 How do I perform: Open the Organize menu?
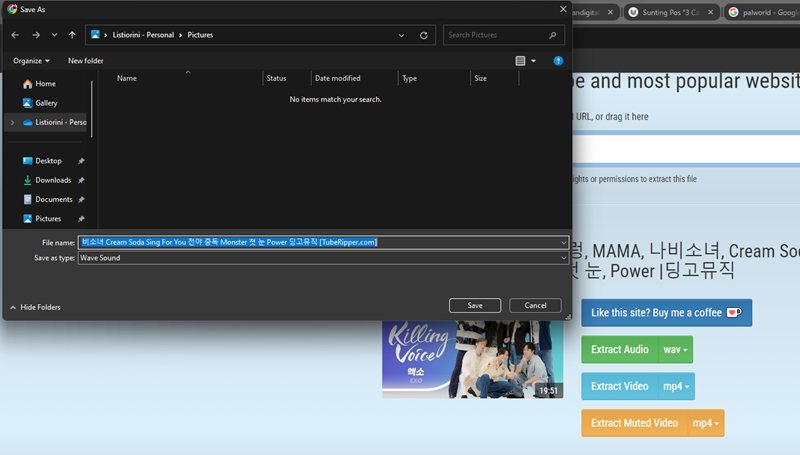click(x=31, y=61)
